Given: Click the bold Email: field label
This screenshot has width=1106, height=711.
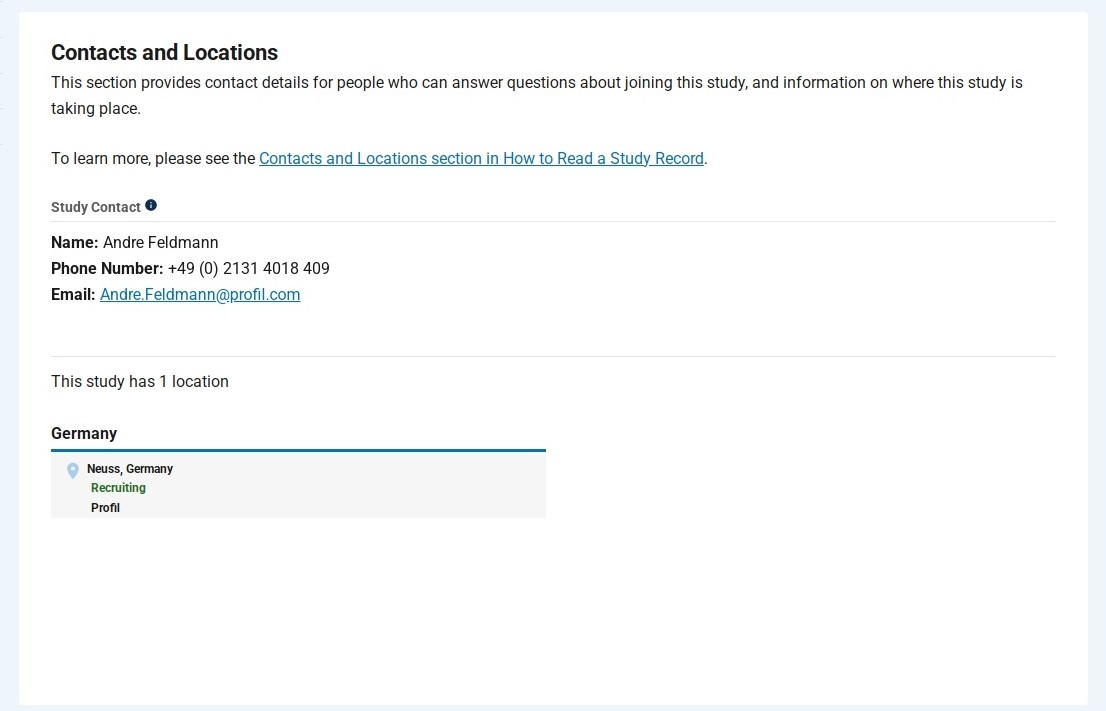Looking at the screenshot, I should point(73,294).
